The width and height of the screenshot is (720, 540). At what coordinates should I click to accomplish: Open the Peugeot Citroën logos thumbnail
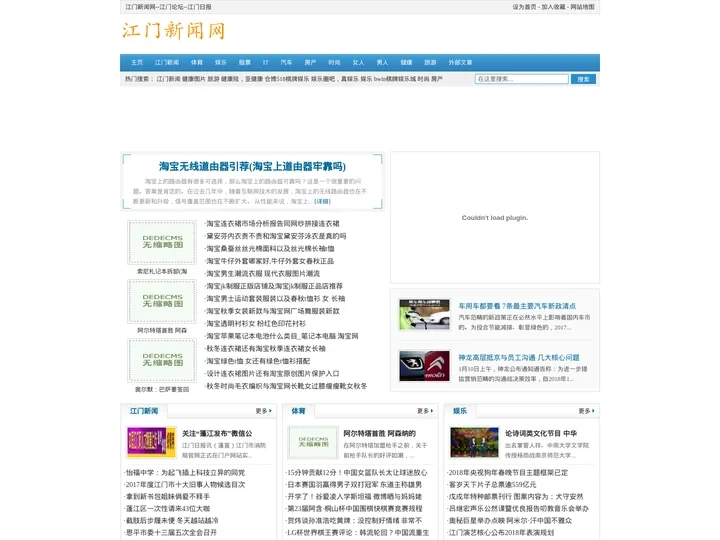(x=424, y=366)
